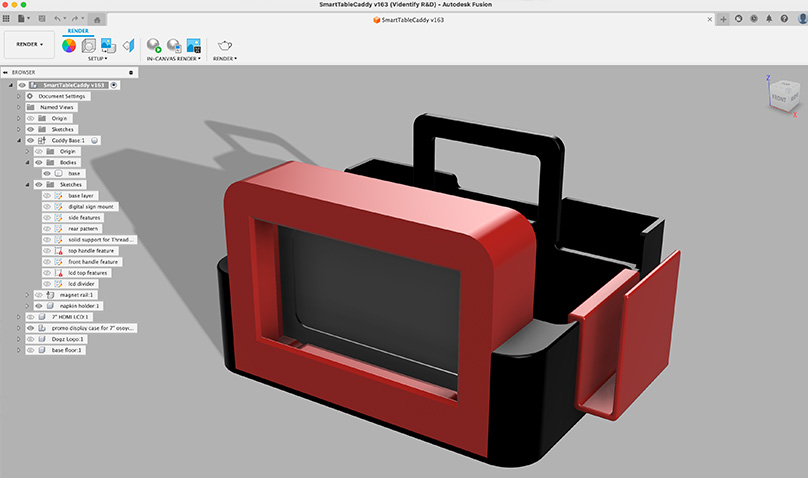
Task: Show the digital sign mount sketch
Action: coord(47,207)
